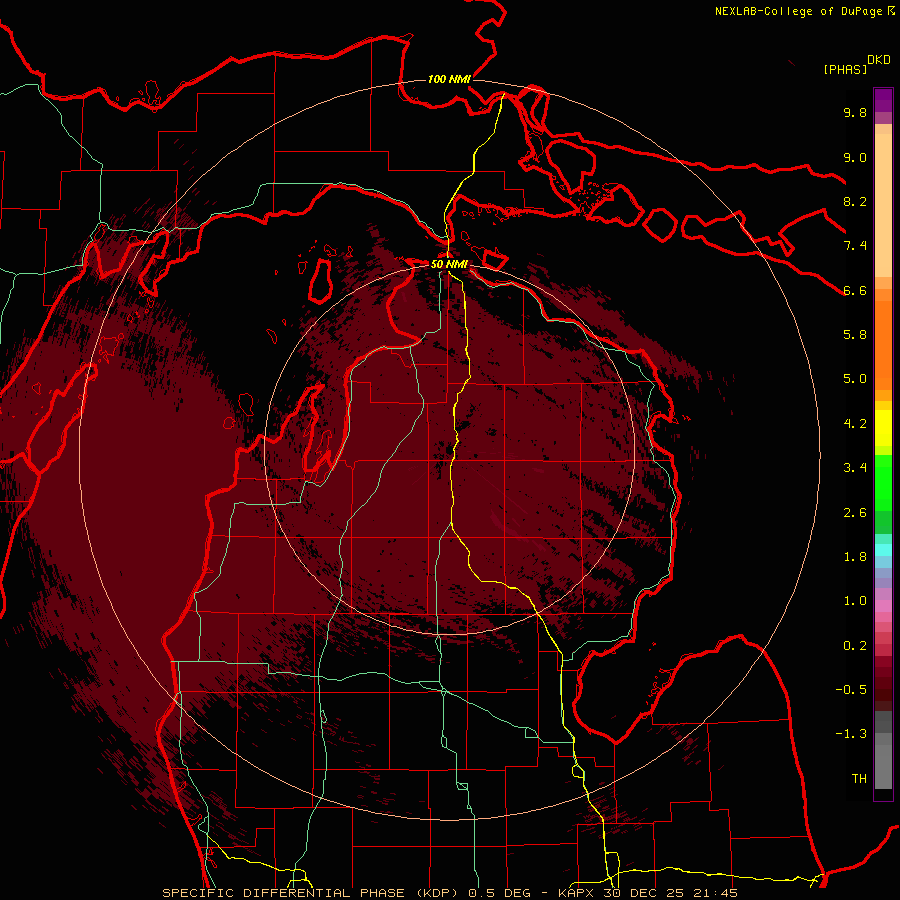Pick the bright yellow band on the color bar
This screenshot has width=900, height=900.
[x=883, y=428]
